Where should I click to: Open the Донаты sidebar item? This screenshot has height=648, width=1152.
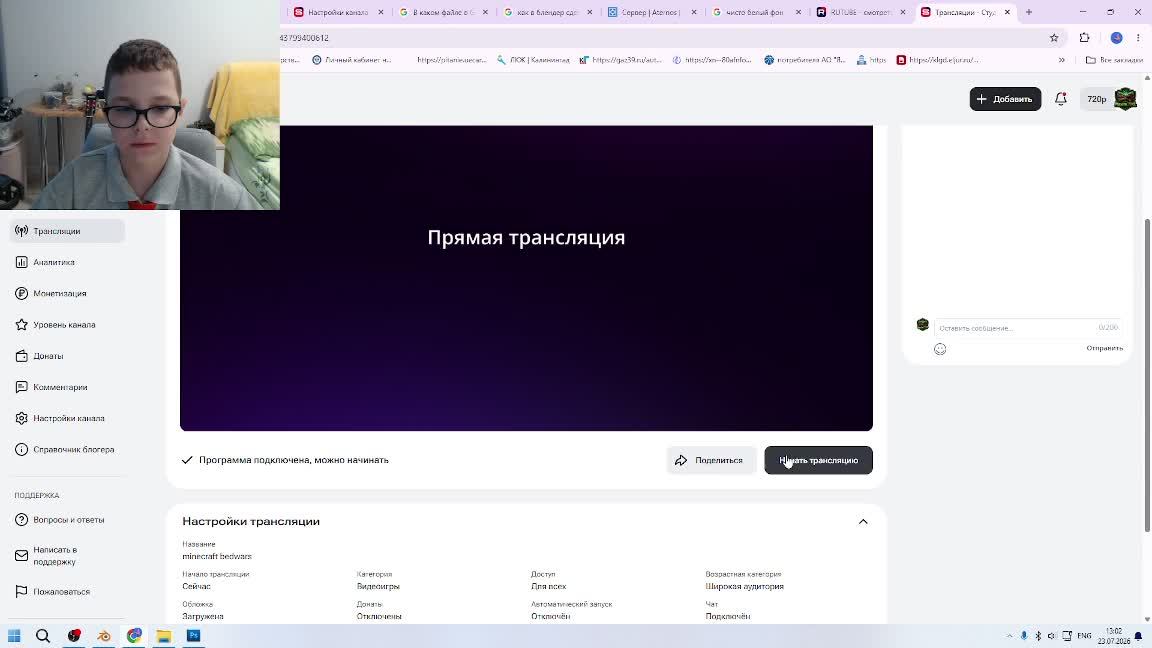[x=48, y=356]
